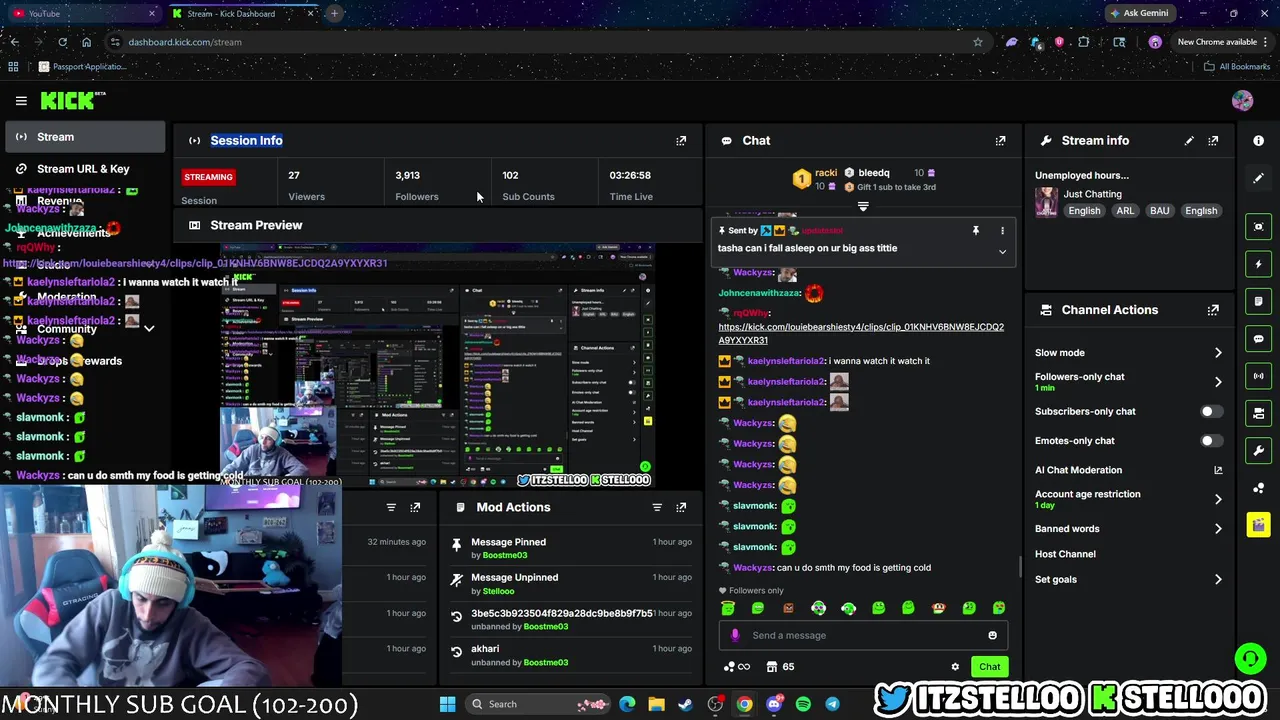
Task: Toggle broadcast signal widget in right sidebar
Action: [x=1259, y=376]
